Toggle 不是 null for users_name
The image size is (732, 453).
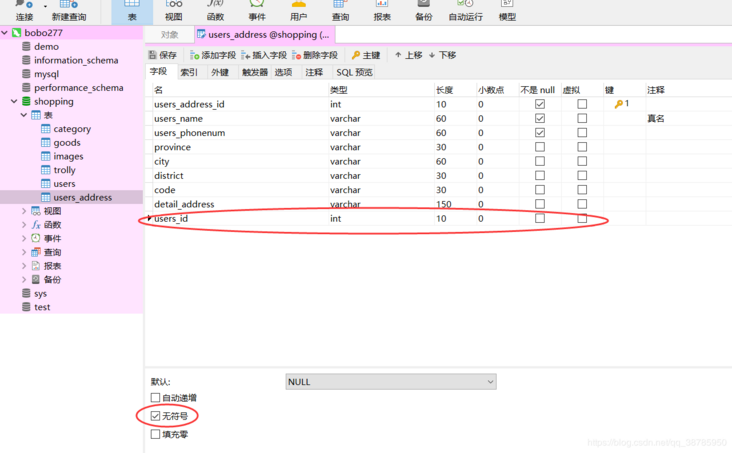[540, 118]
